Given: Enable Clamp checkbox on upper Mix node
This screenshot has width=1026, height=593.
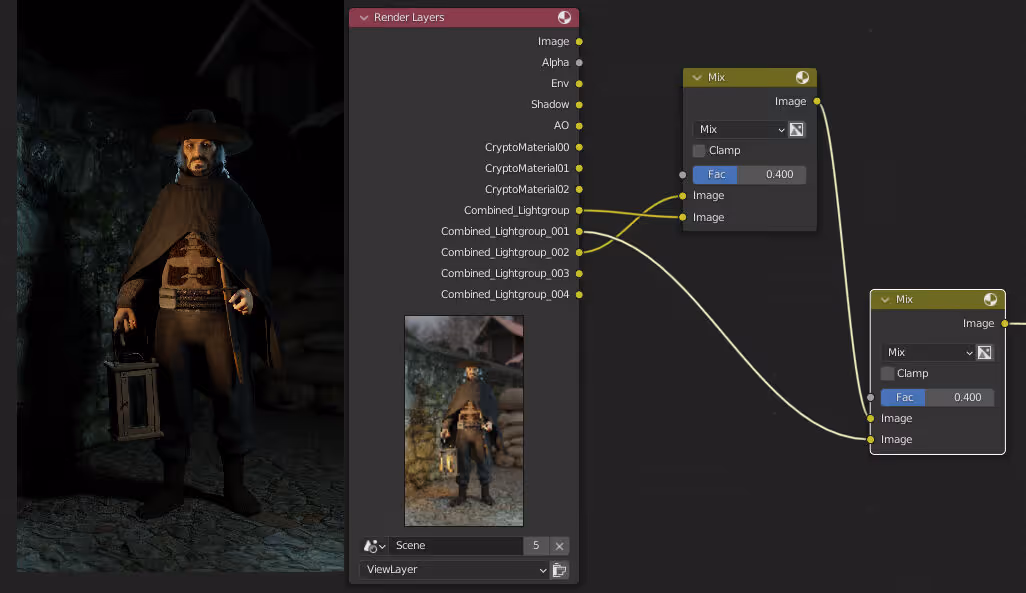Looking at the screenshot, I should [699, 151].
